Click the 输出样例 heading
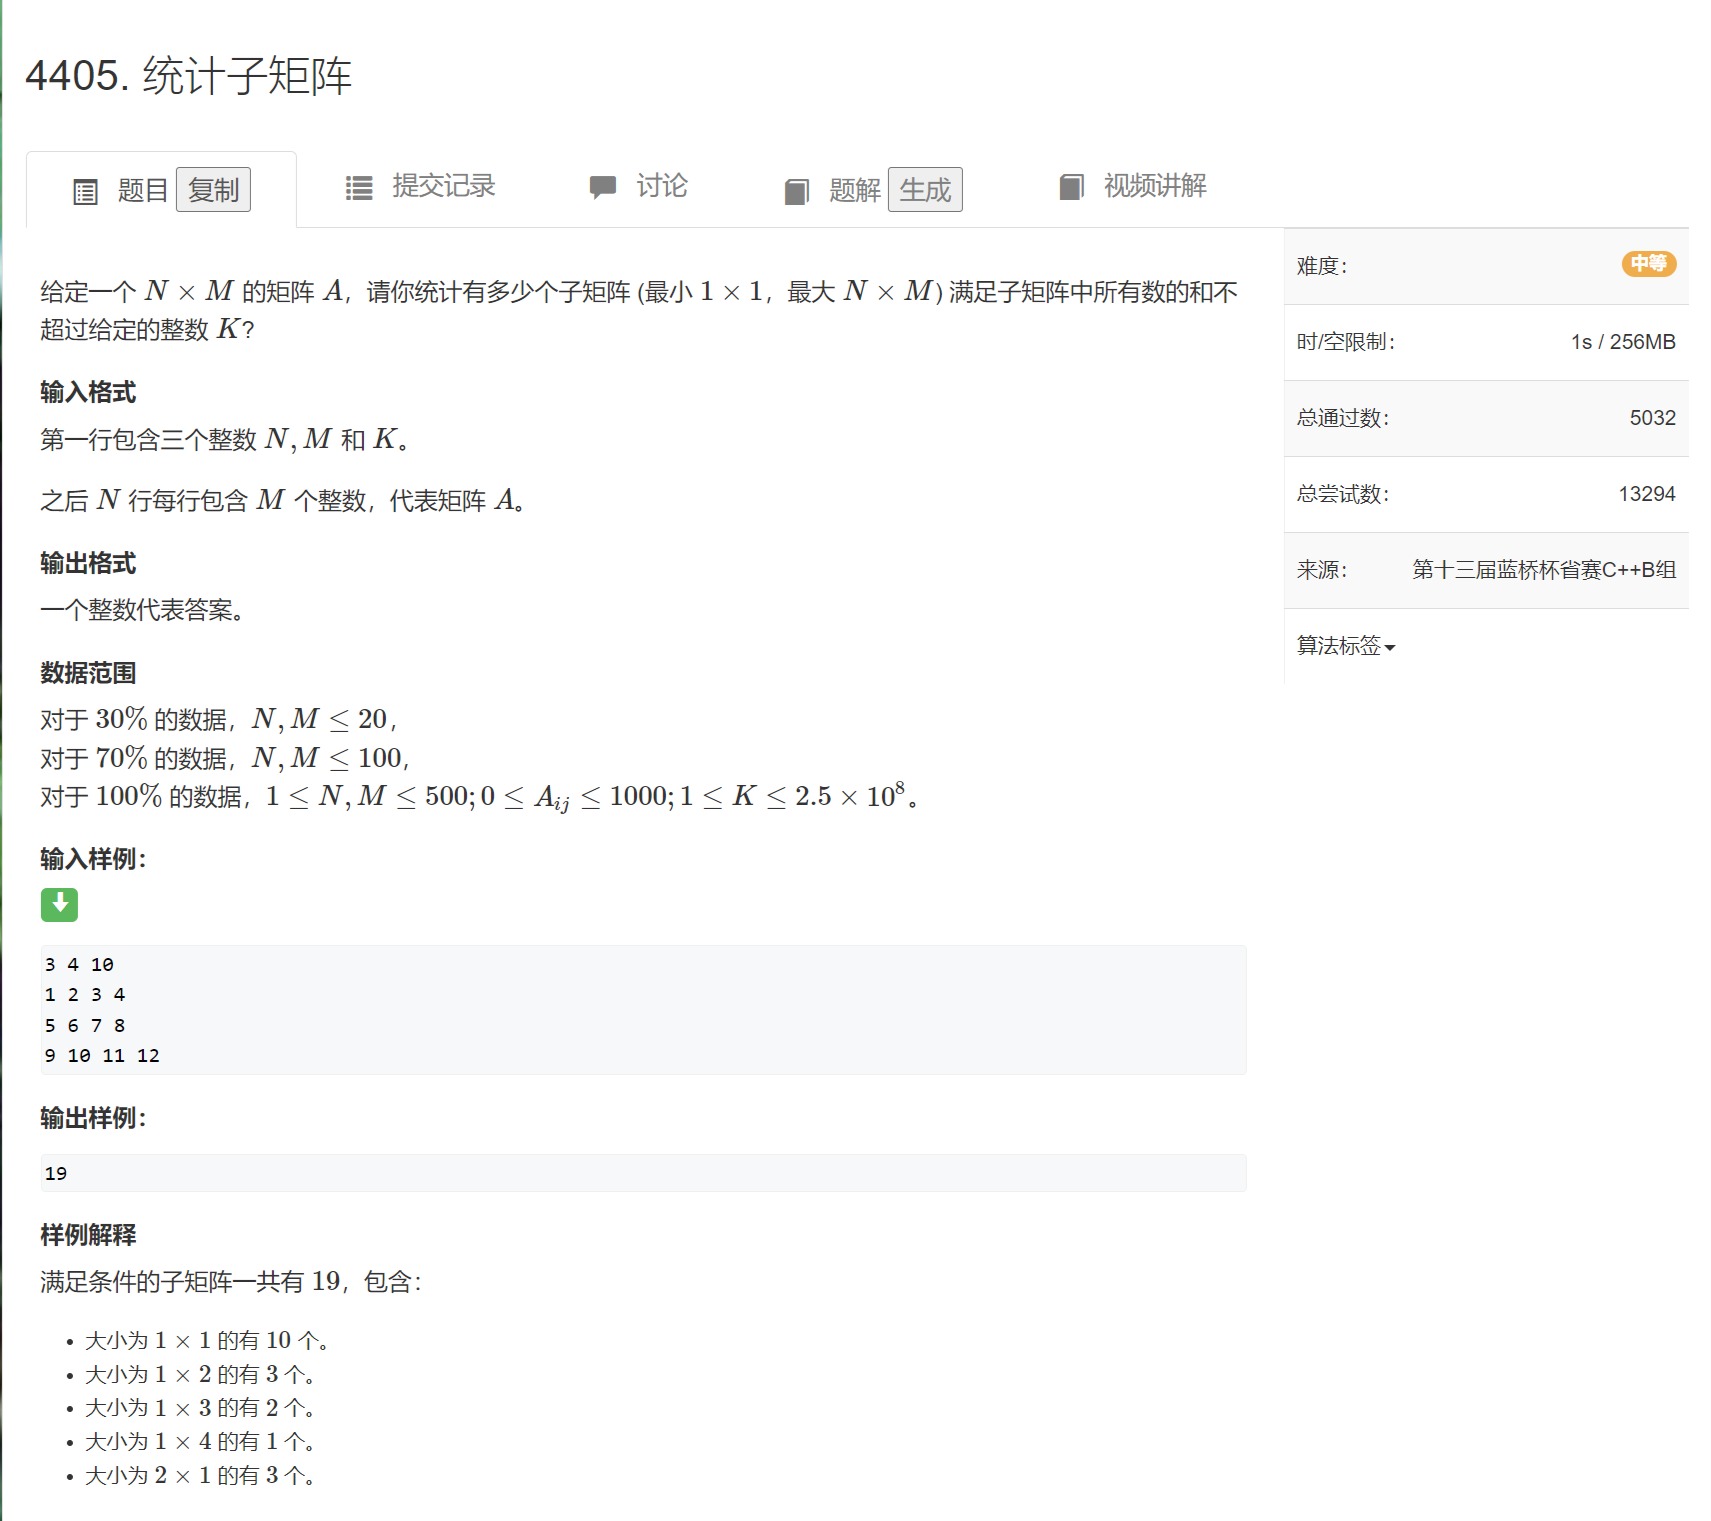Viewport: 1711px width, 1521px height. pos(93,1118)
